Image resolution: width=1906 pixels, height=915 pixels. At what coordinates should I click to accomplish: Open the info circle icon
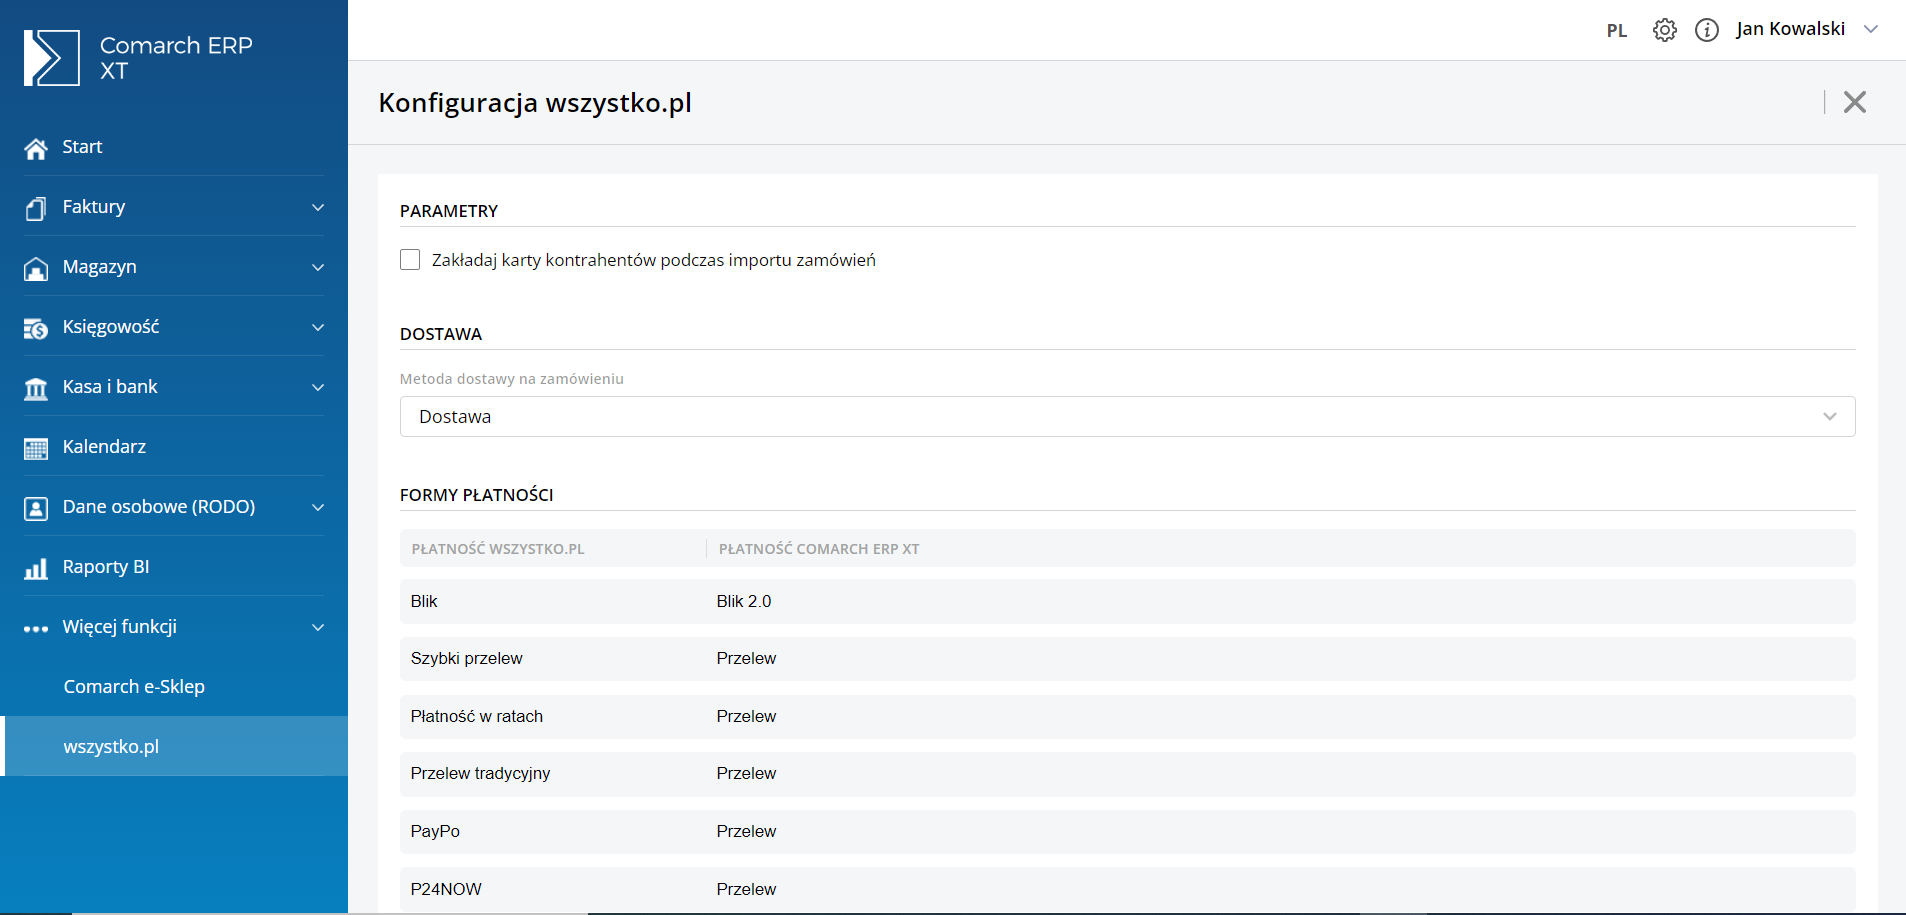[x=1707, y=30]
